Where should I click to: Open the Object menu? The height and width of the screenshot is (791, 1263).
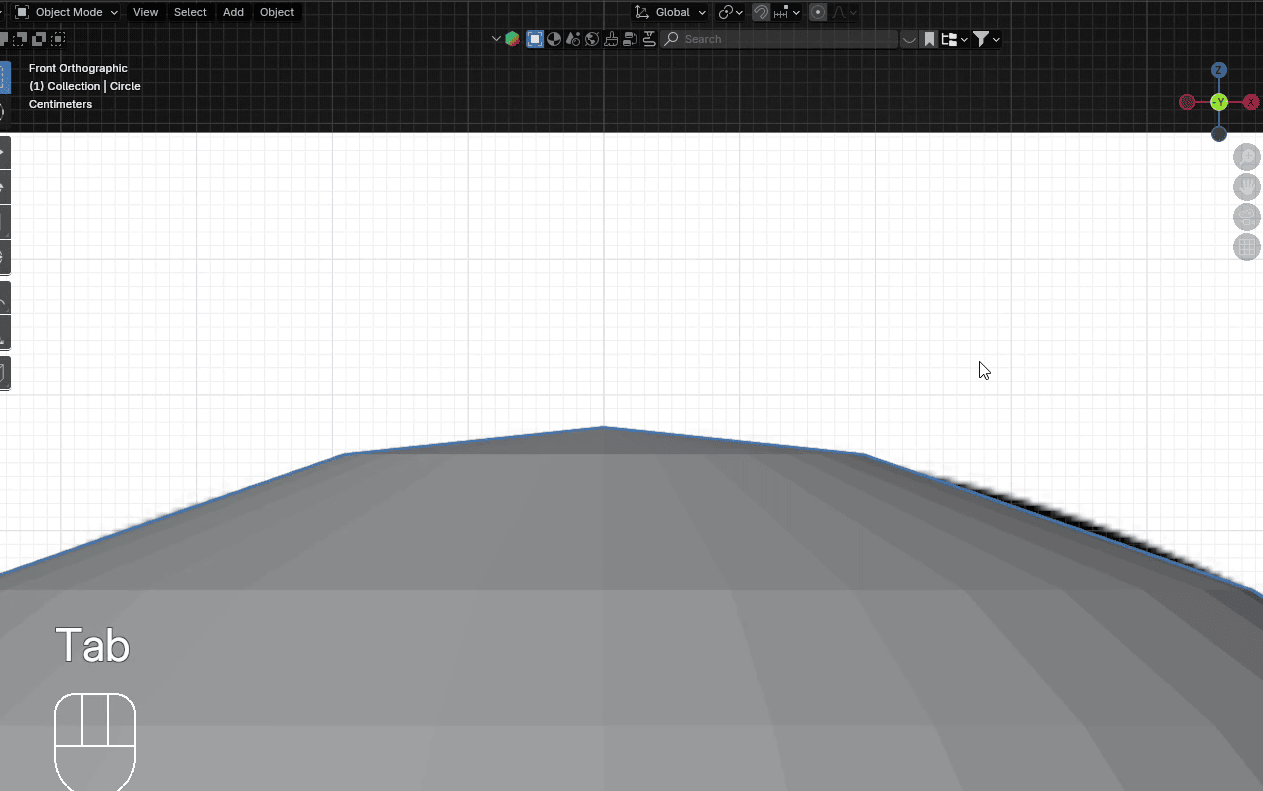tap(277, 12)
